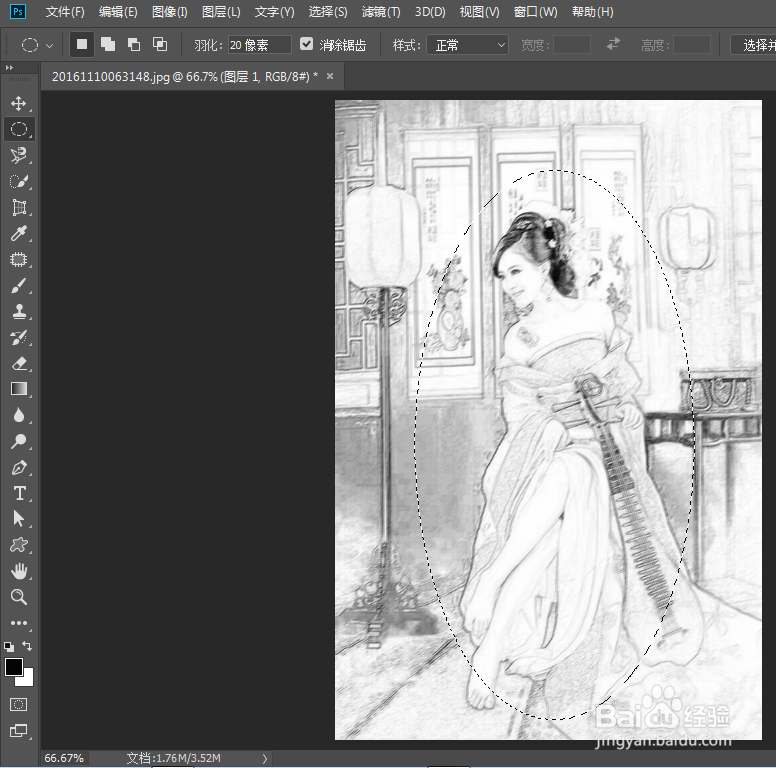This screenshot has width=776, height=768.
Task: Open the 3D(D) menu
Action: click(x=430, y=12)
